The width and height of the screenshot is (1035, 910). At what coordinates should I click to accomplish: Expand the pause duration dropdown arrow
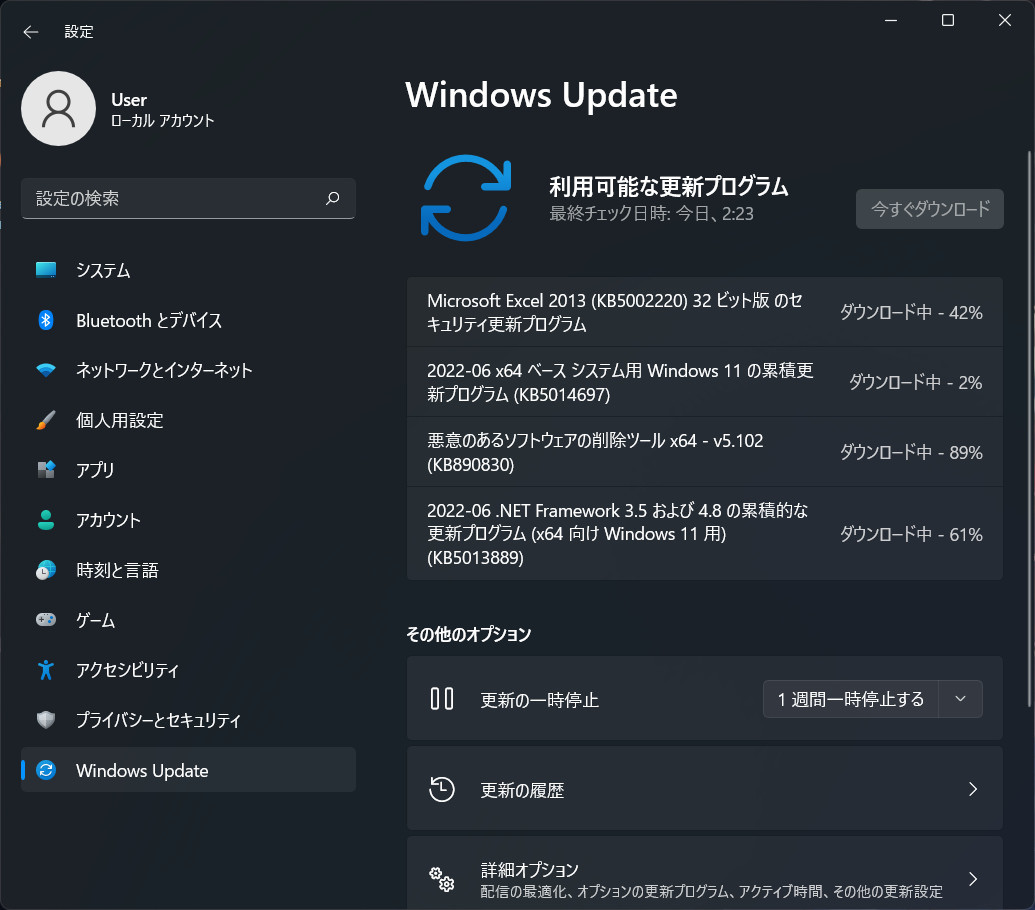(x=960, y=699)
